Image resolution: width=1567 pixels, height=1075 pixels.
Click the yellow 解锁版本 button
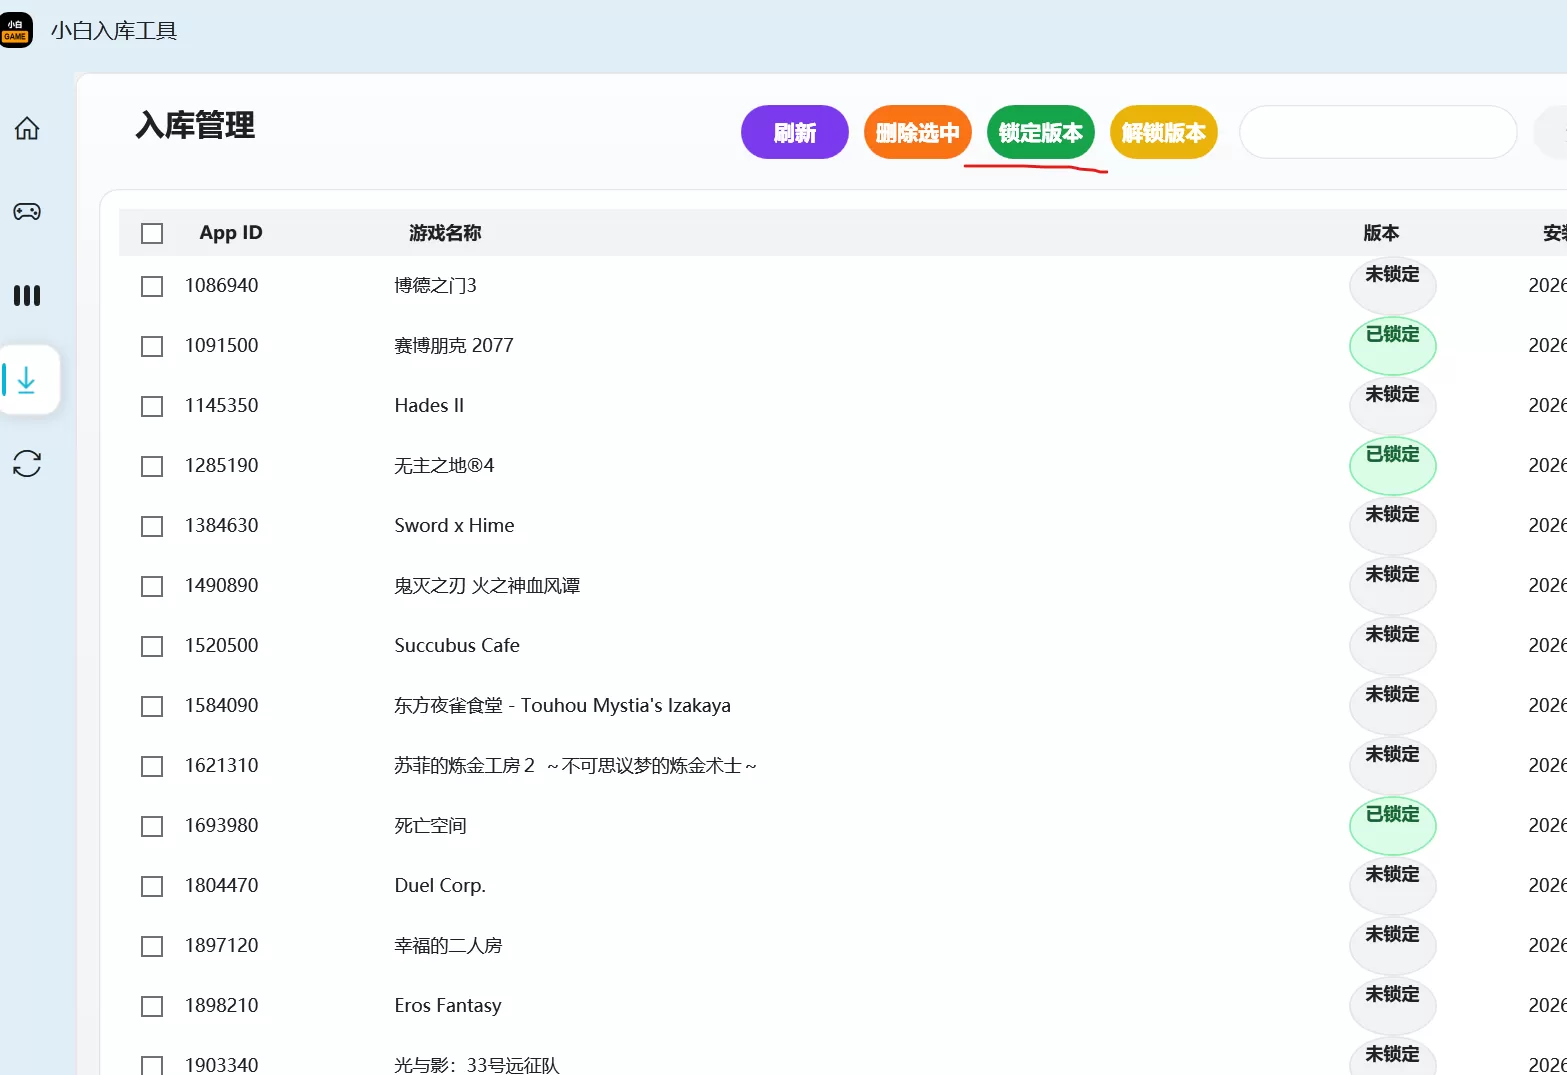pos(1163,132)
